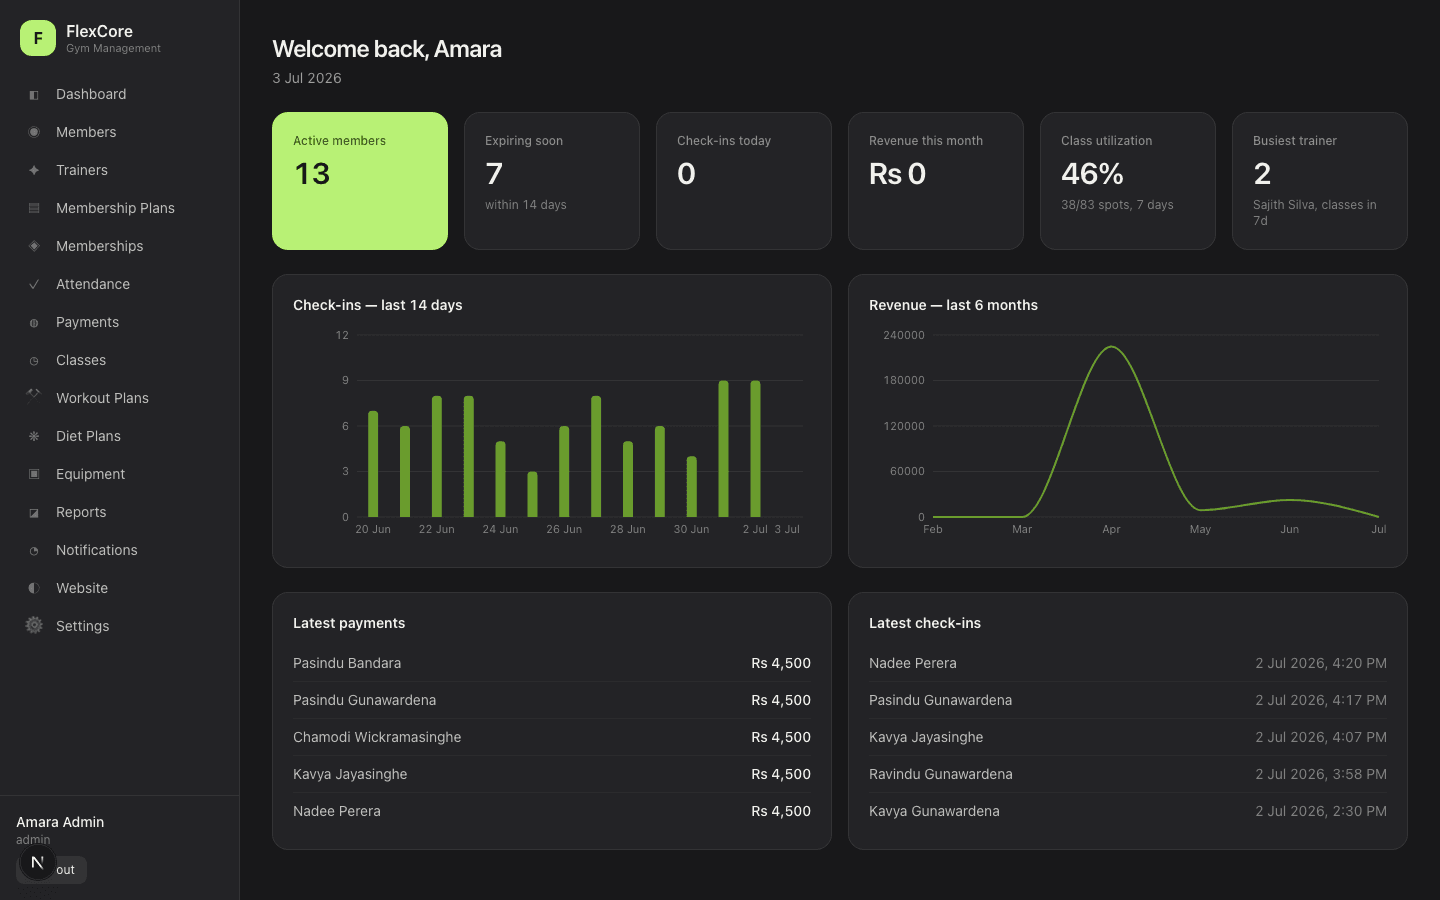Click the Payments coin icon
The height and width of the screenshot is (900, 1440).
tap(34, 323)
